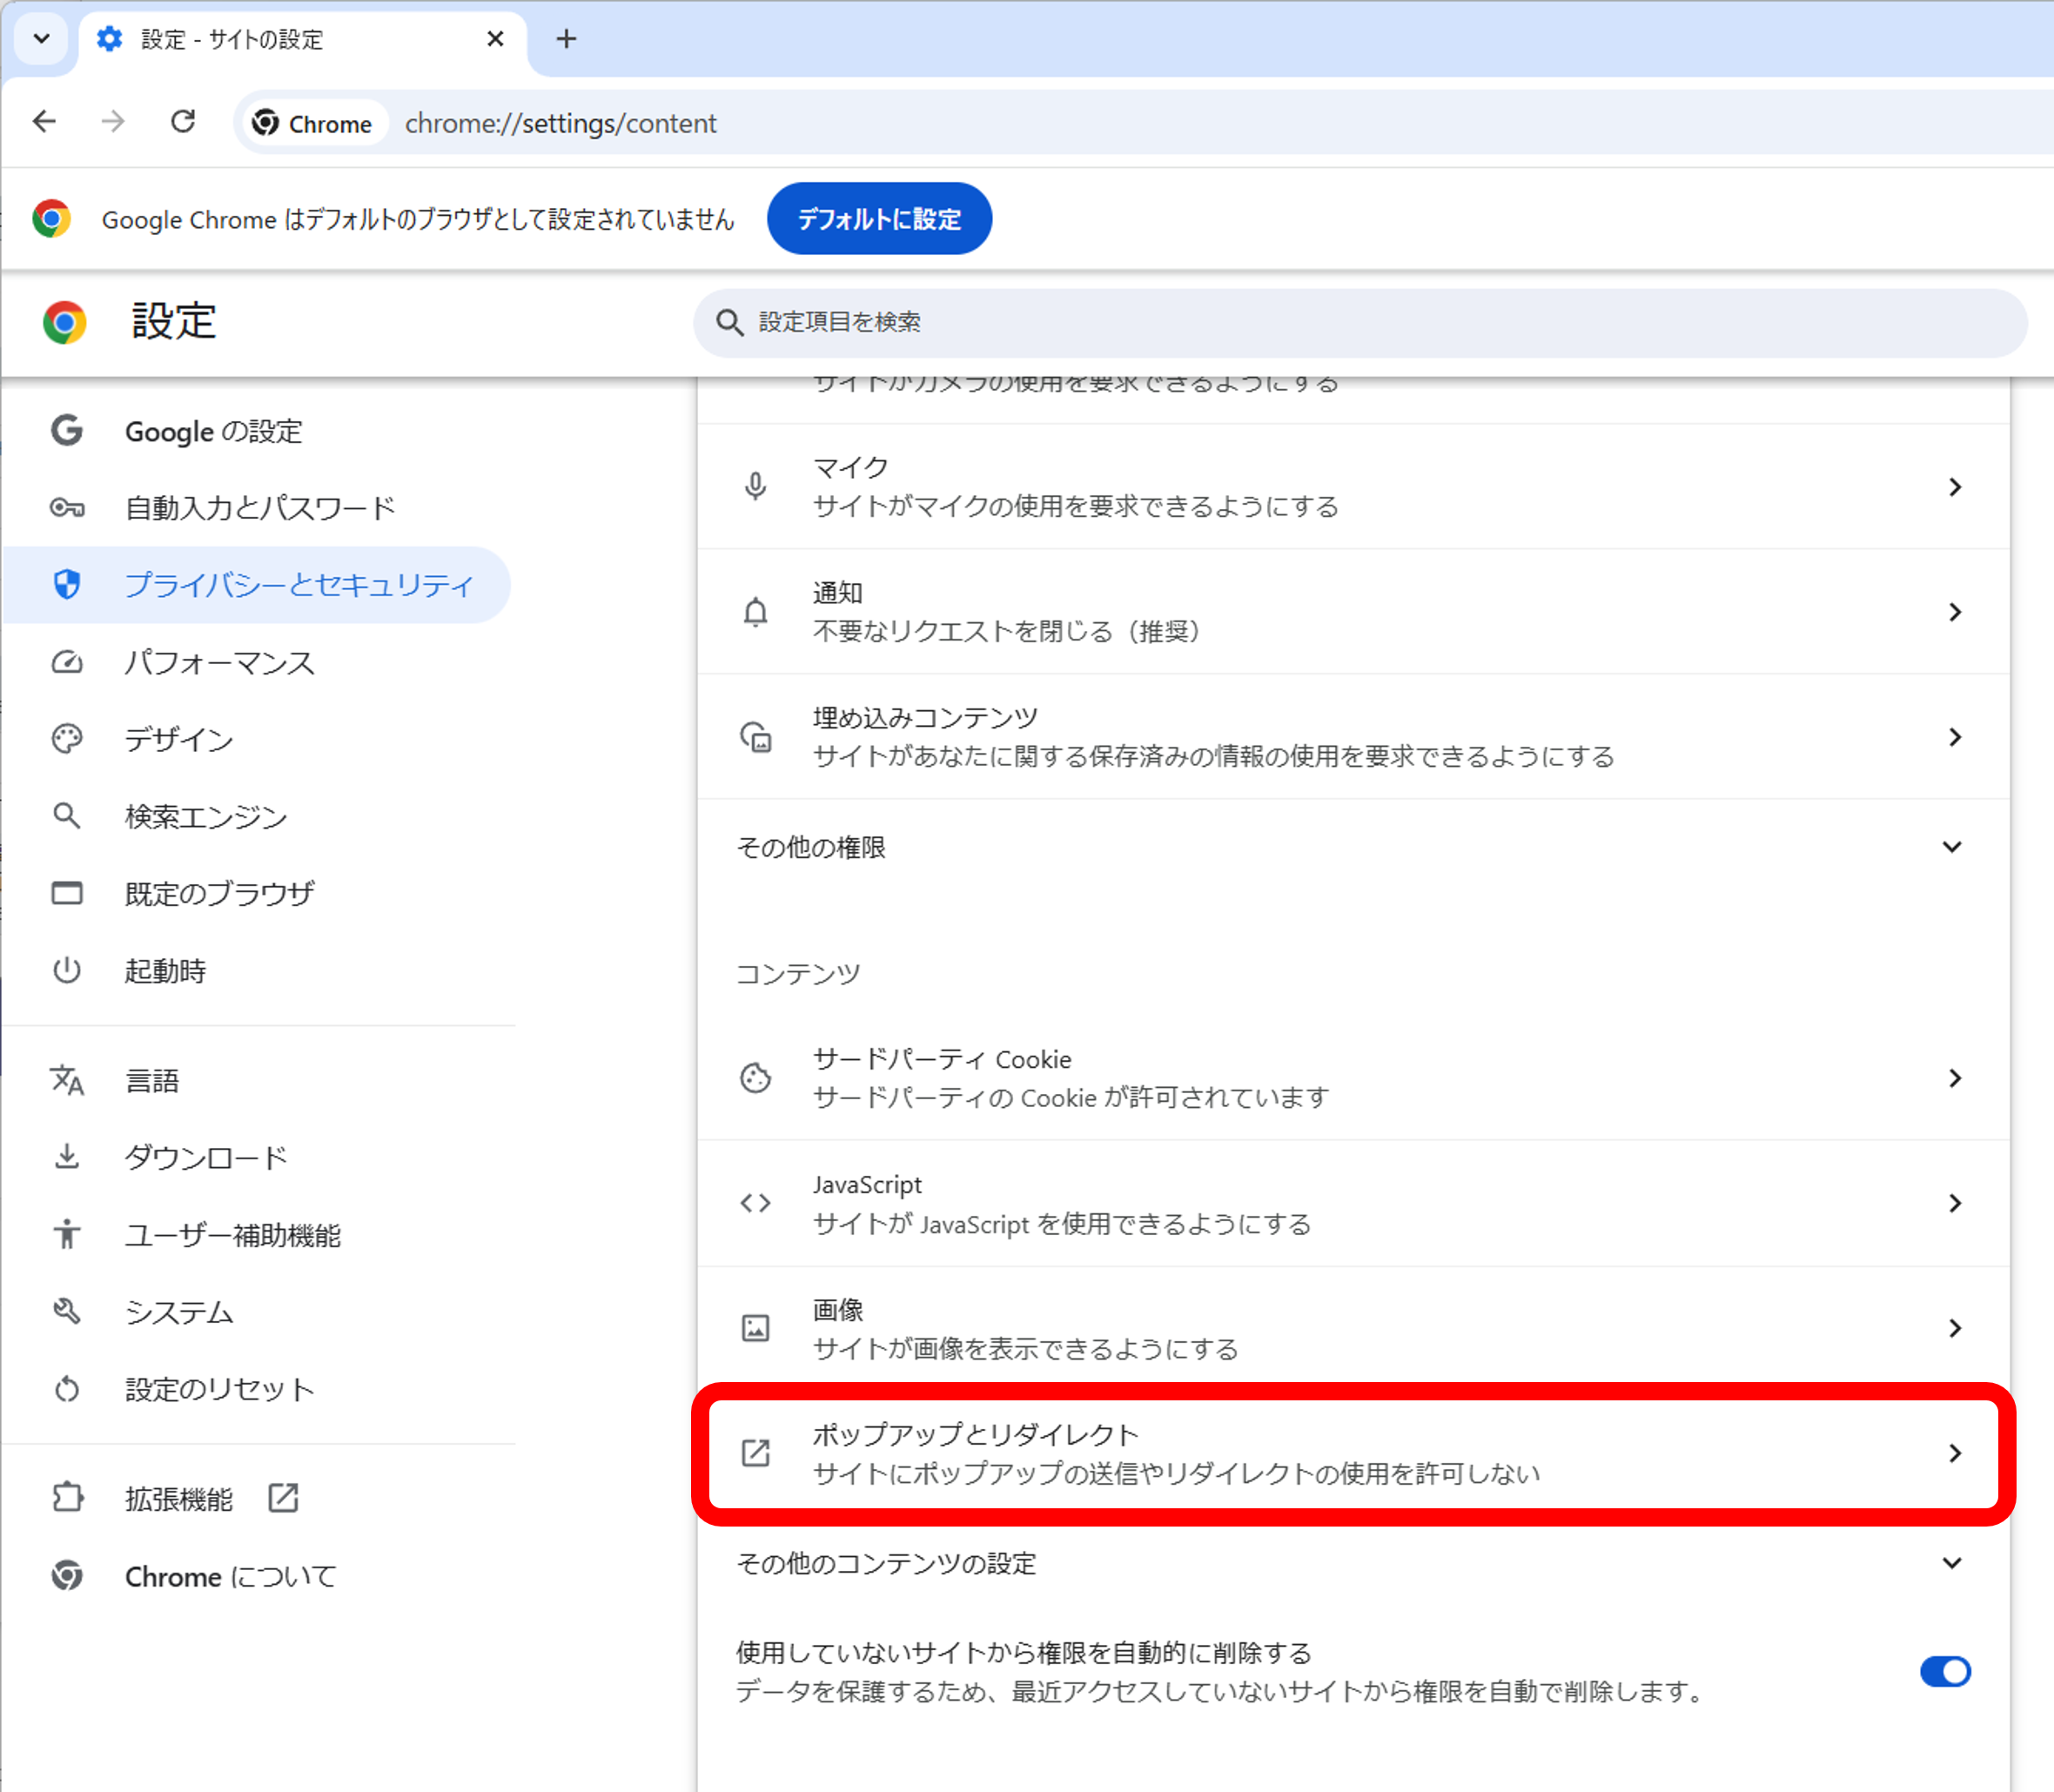Click the デフォルトに設定 button

pos(879,218)
